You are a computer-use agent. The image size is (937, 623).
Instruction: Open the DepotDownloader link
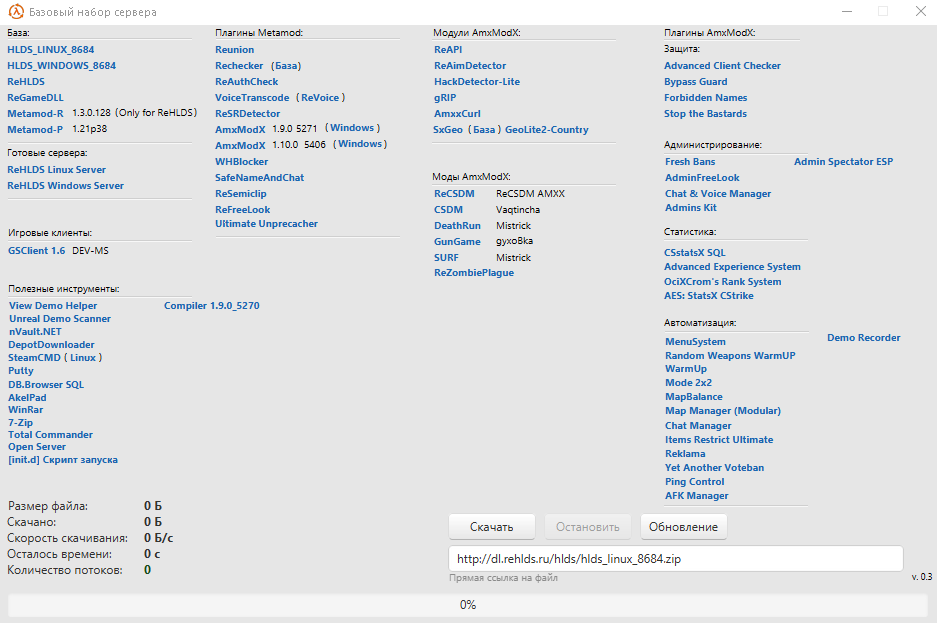51,345
